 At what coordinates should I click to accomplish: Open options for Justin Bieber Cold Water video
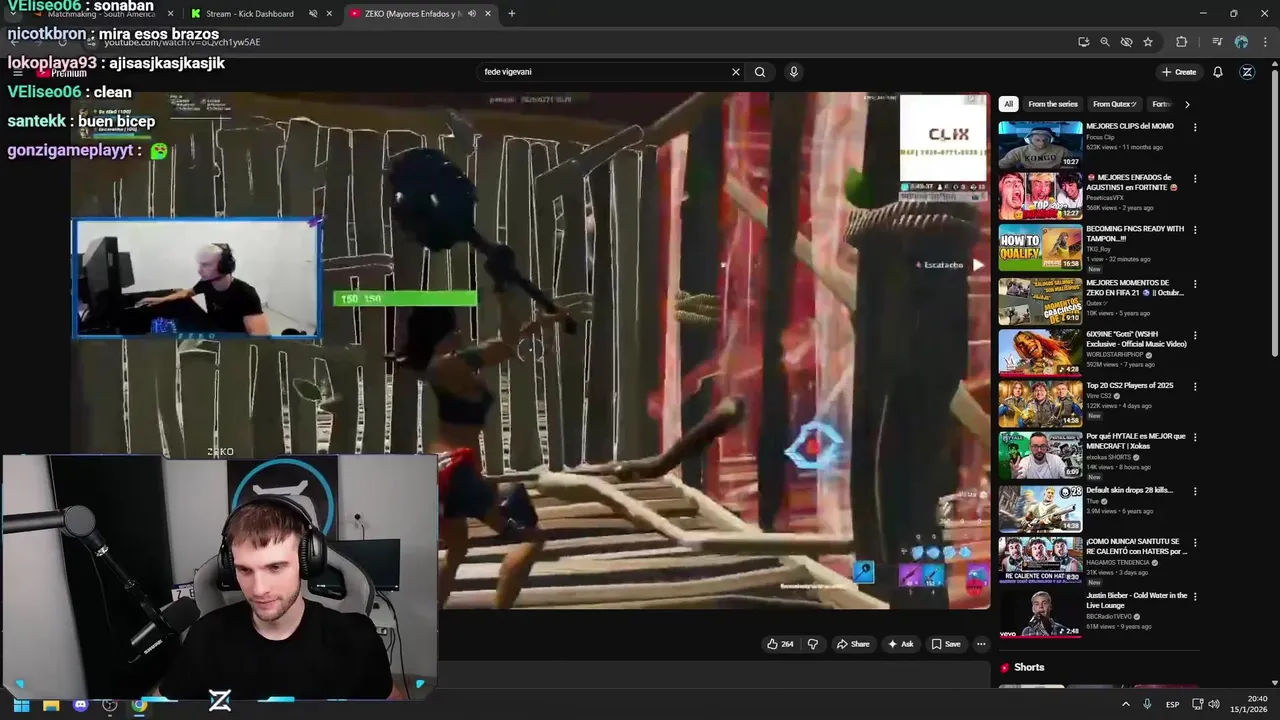pos(1195,597)
